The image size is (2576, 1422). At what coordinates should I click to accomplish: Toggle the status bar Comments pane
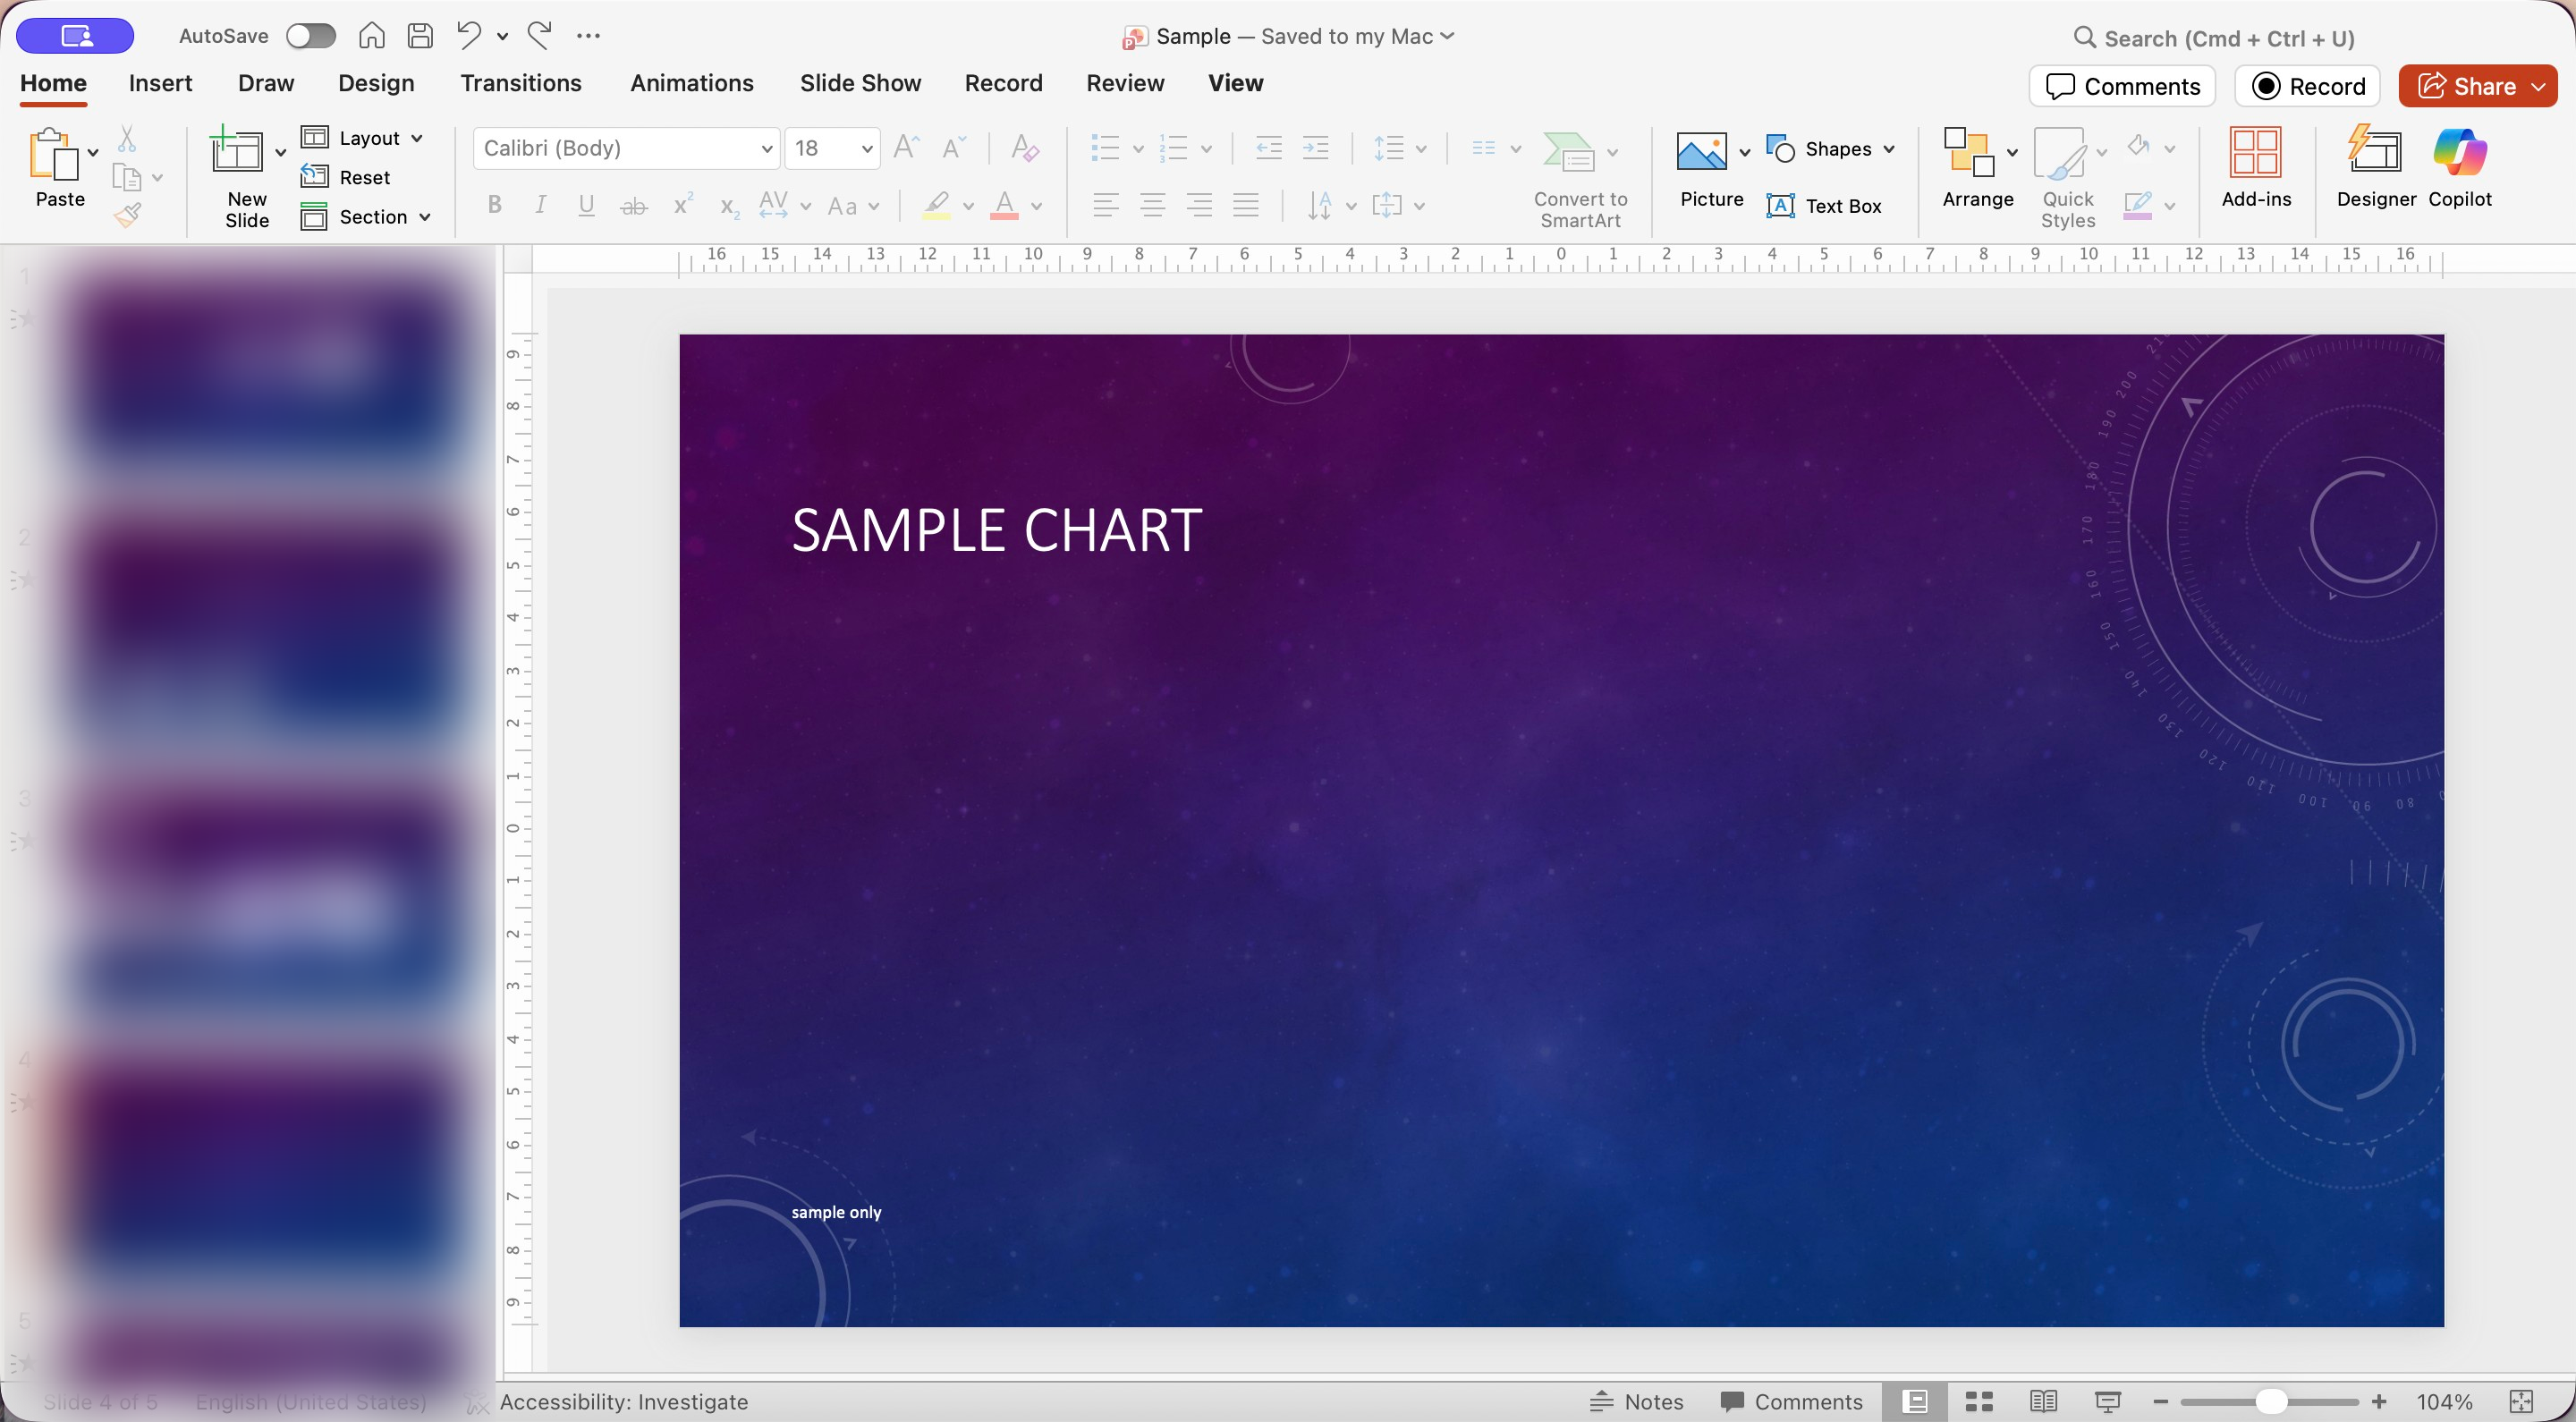pyautogui.click(x=1792, y=1402)
